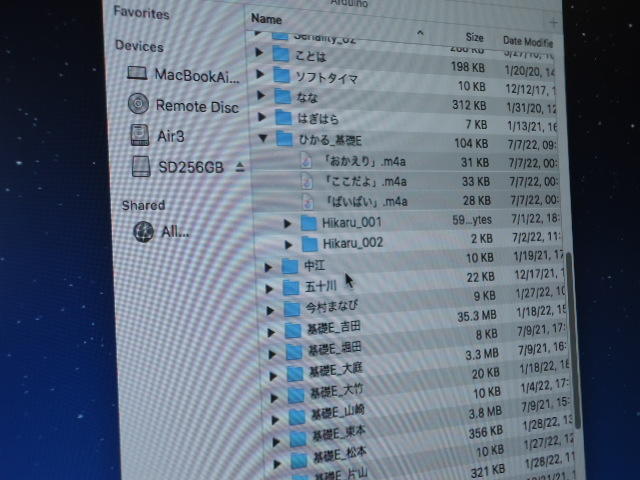The height and width of the screenshot is (480, 640).
Task: Select the 基礎E_大庭 folder icon
Action: pyautogui.click(x=295, y=373)
